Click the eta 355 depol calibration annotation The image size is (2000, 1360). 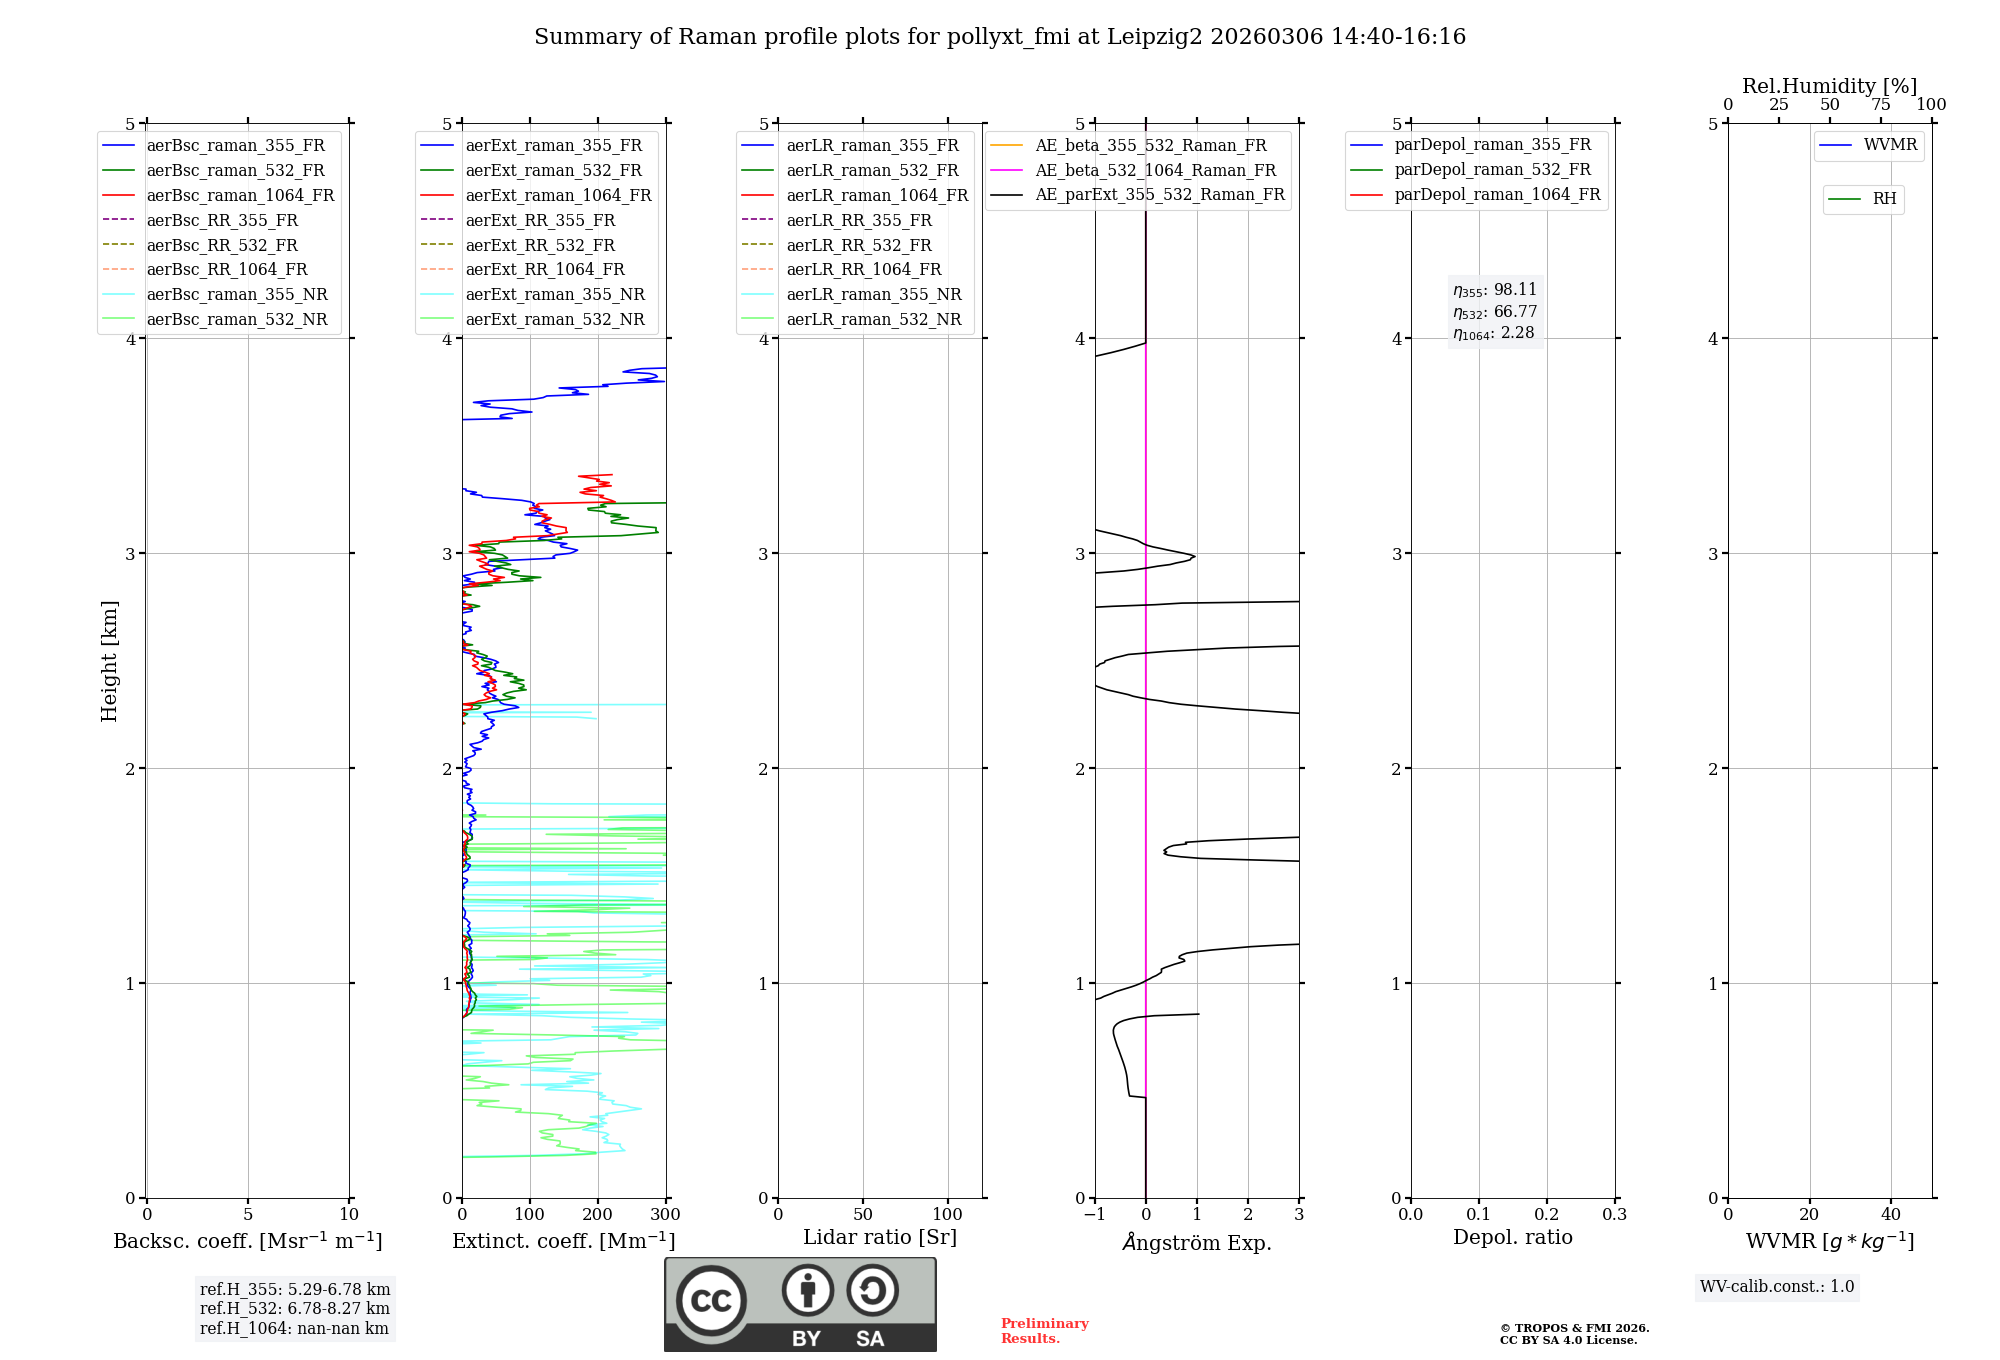(1495, 290)
